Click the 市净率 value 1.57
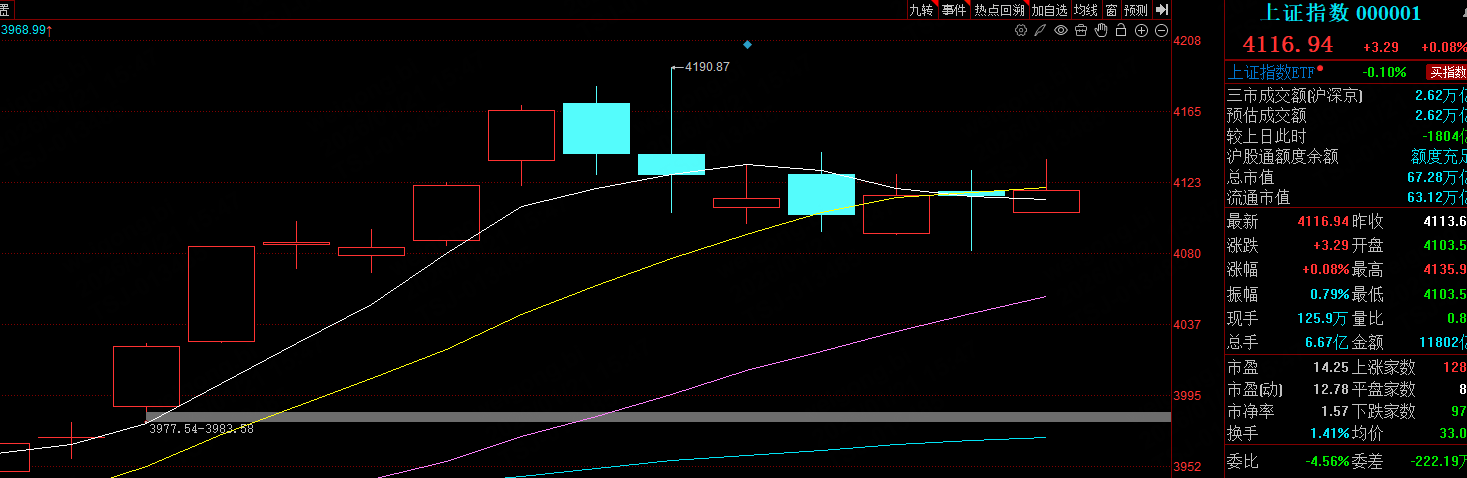Screen dimensions: 1467x478 click(x=1335, y=411)
